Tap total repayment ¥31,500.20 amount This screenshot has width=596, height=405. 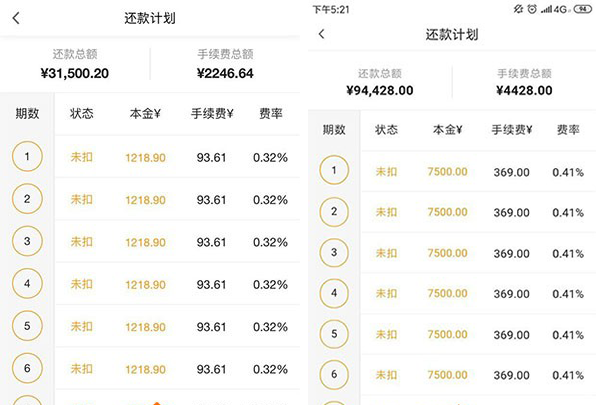click(74, 73)
